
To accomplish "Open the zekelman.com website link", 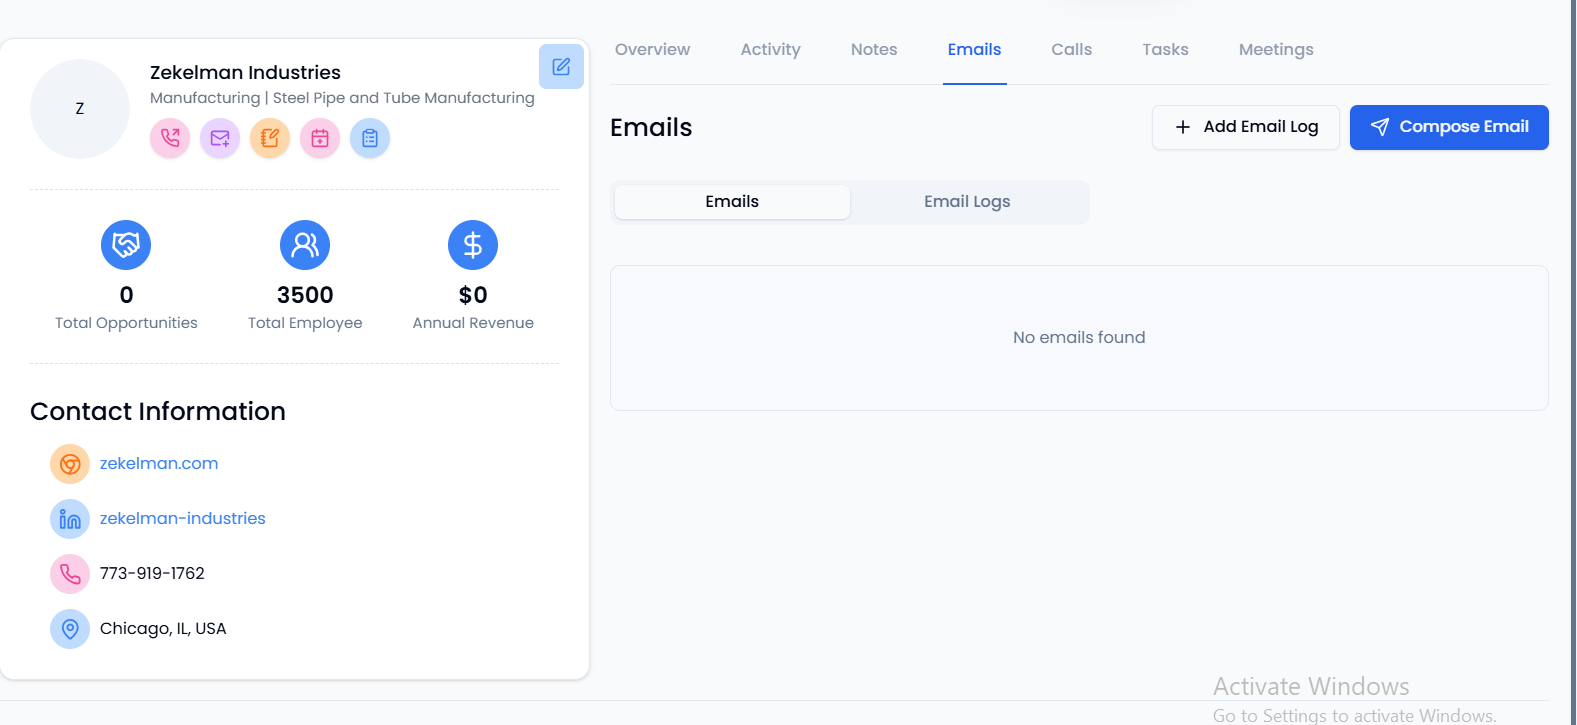I will click(x=159, y=464).
